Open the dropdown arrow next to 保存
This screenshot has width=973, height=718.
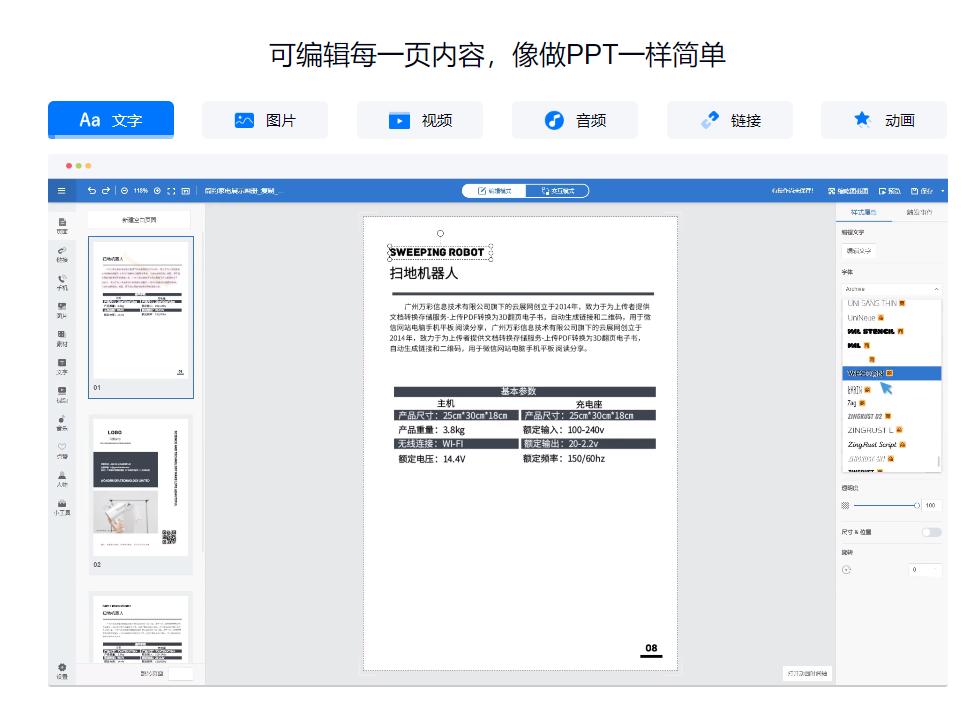click(x=942, y=190)
